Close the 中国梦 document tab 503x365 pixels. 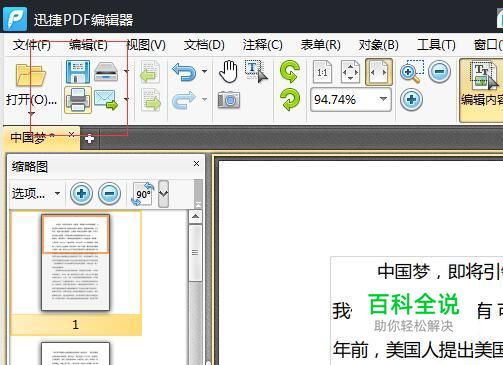(x=71, y=134)
